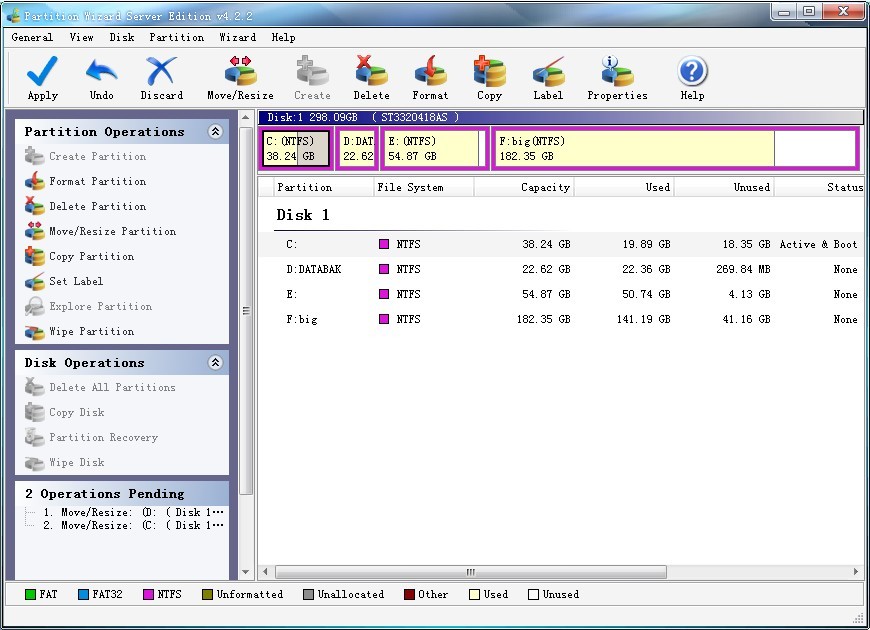
Task: Select pending operation 1 Move/Resize D:
Action: click(x=133, y=512)
